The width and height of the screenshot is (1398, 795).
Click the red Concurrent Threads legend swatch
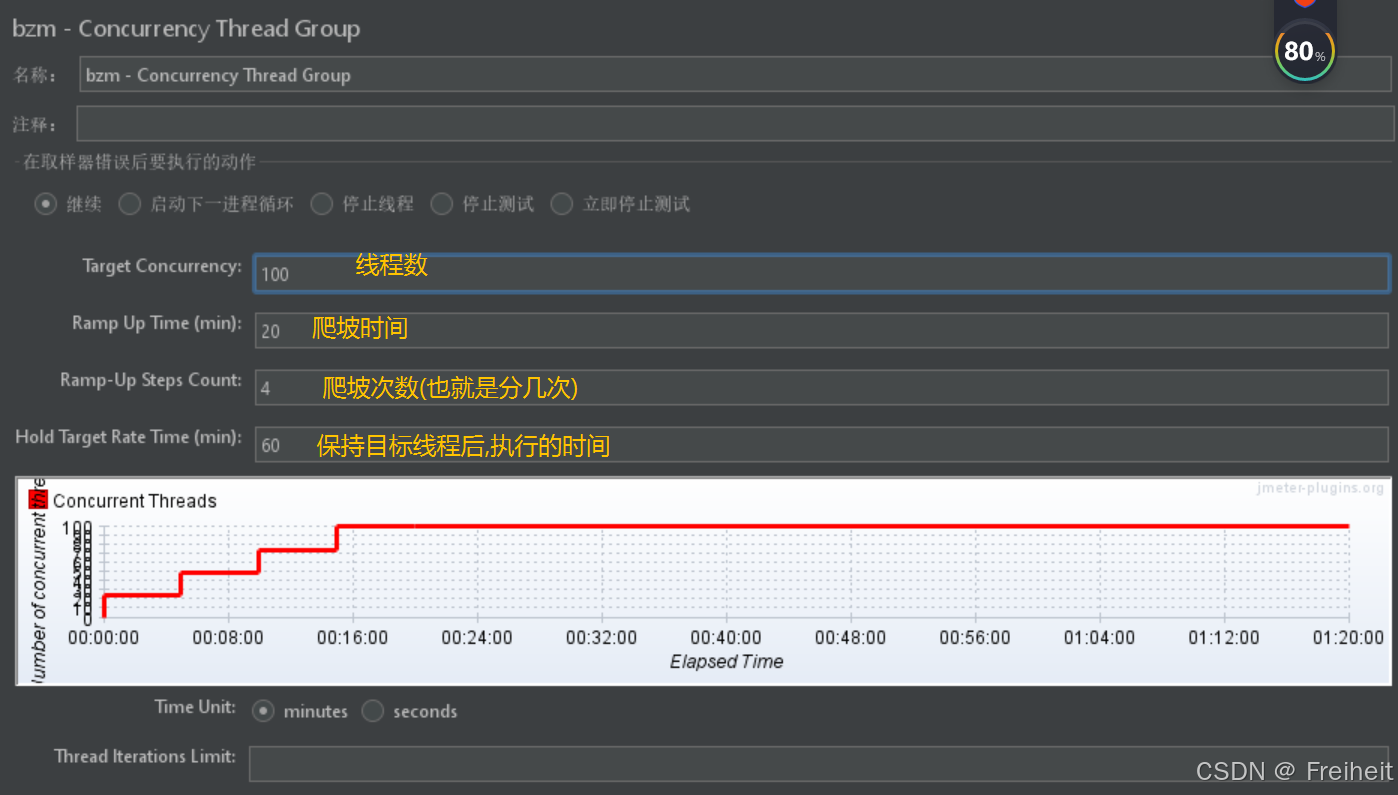(x=40, y=500)
